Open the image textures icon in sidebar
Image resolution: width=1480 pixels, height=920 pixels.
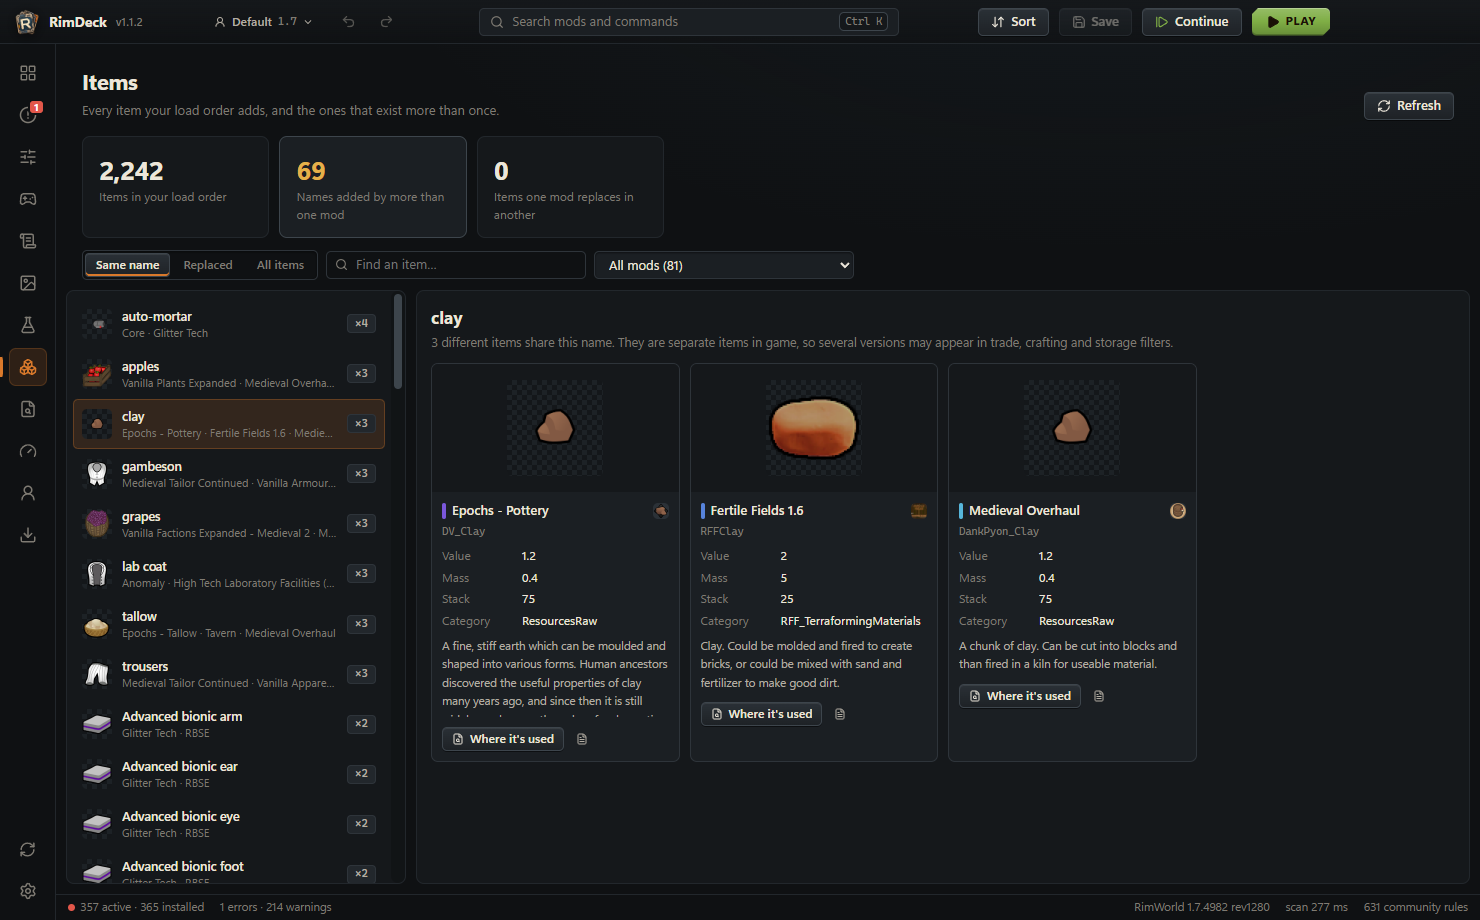tap(28, 283)
